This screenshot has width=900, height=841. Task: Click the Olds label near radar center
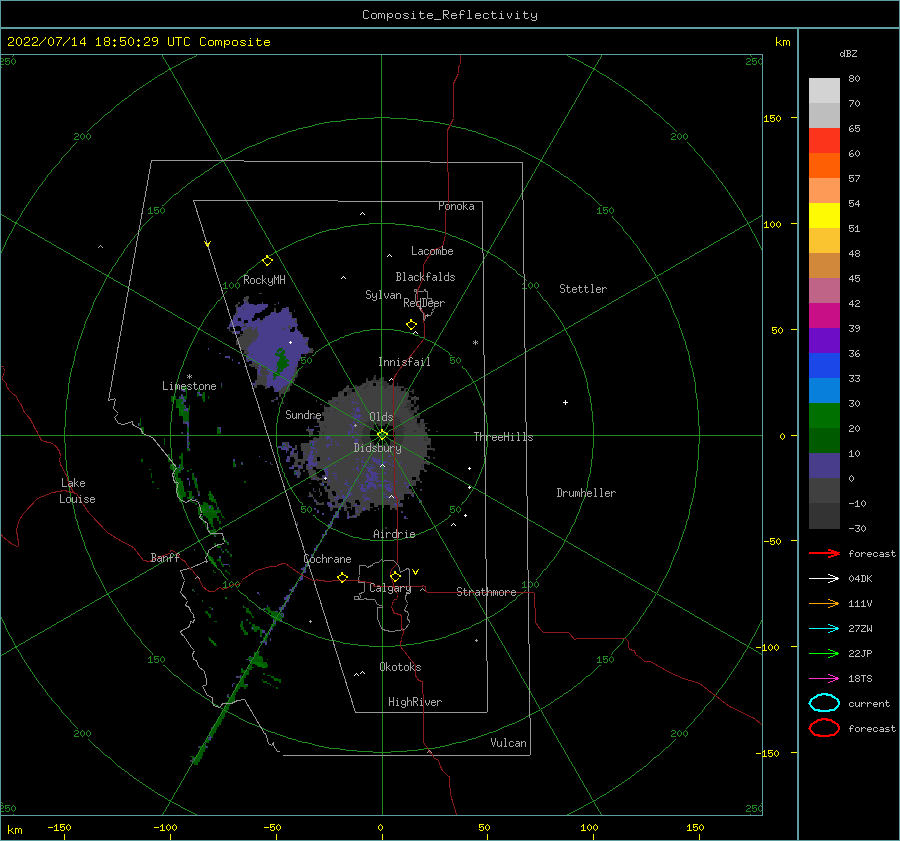pos(381,417)
